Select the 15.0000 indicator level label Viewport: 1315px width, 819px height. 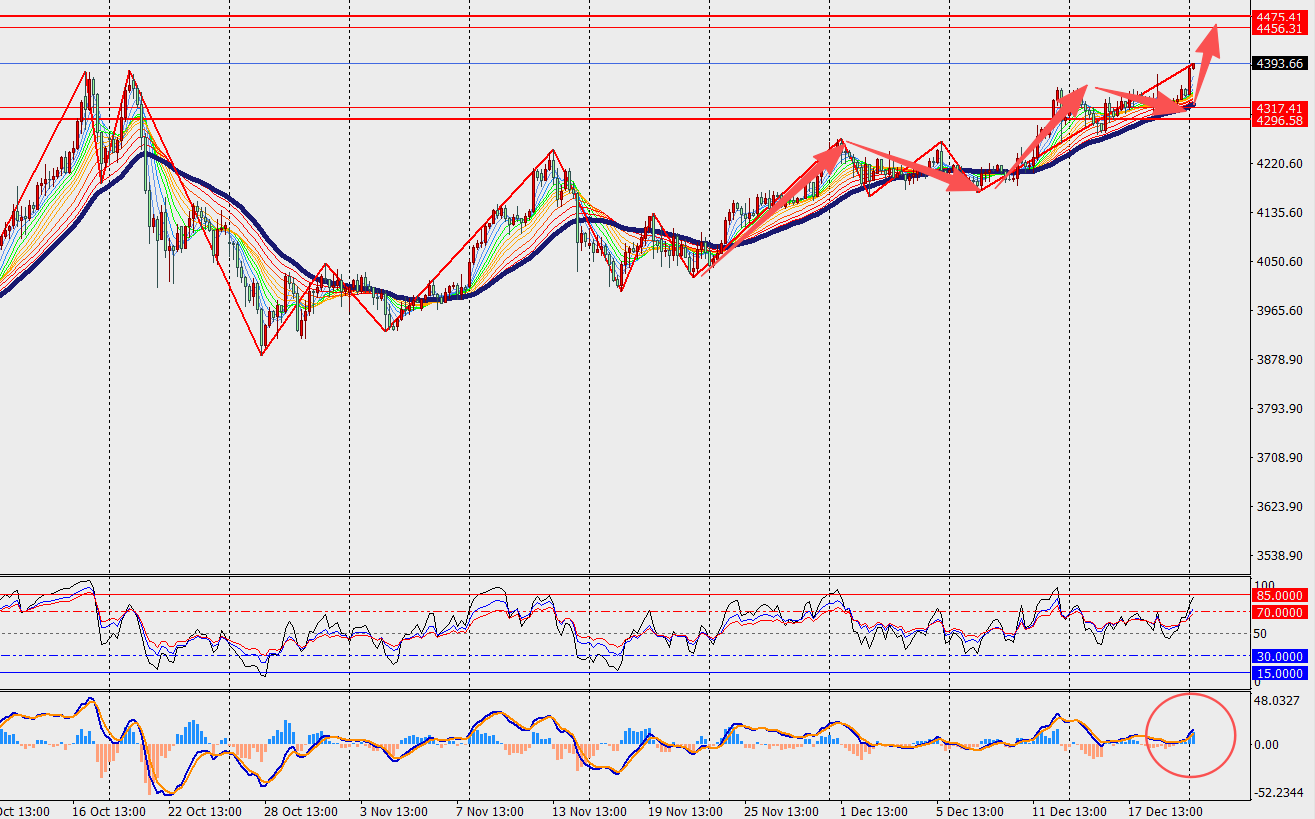(1280, 673)
